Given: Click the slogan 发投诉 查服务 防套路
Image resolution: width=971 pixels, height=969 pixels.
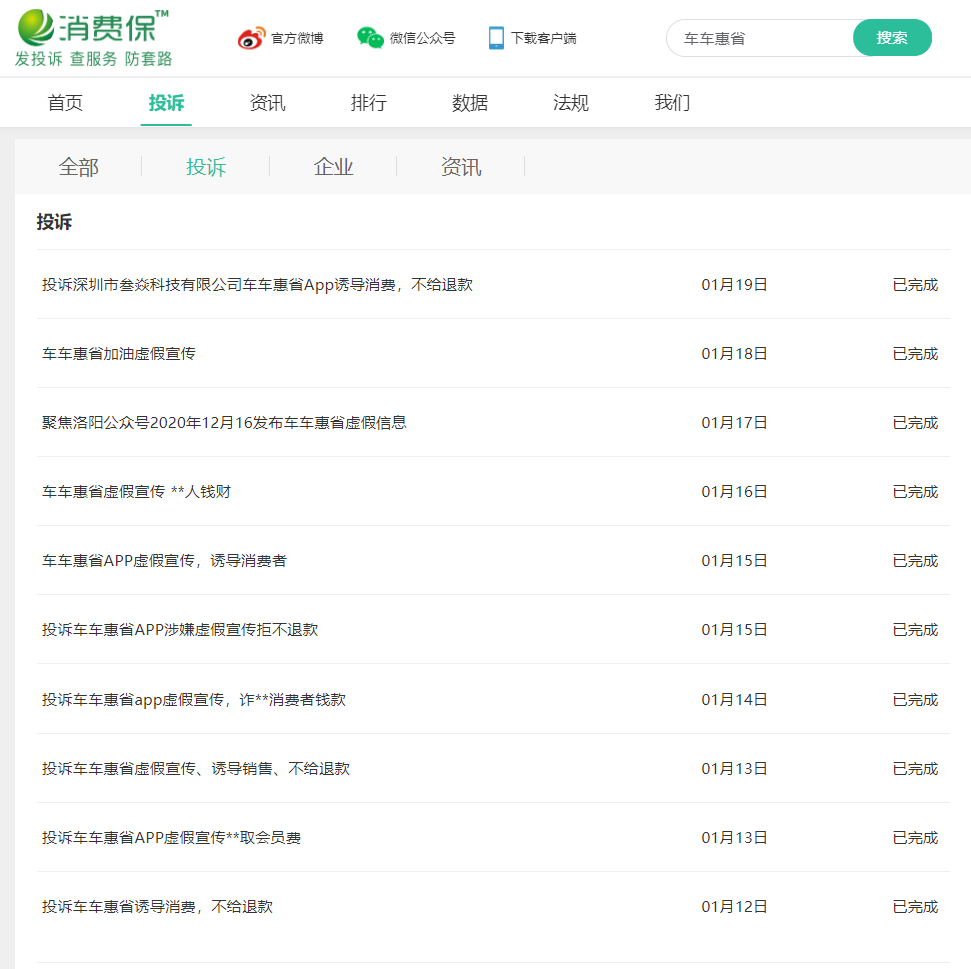Looking at the screenshot, I should (x=94, y=59).
